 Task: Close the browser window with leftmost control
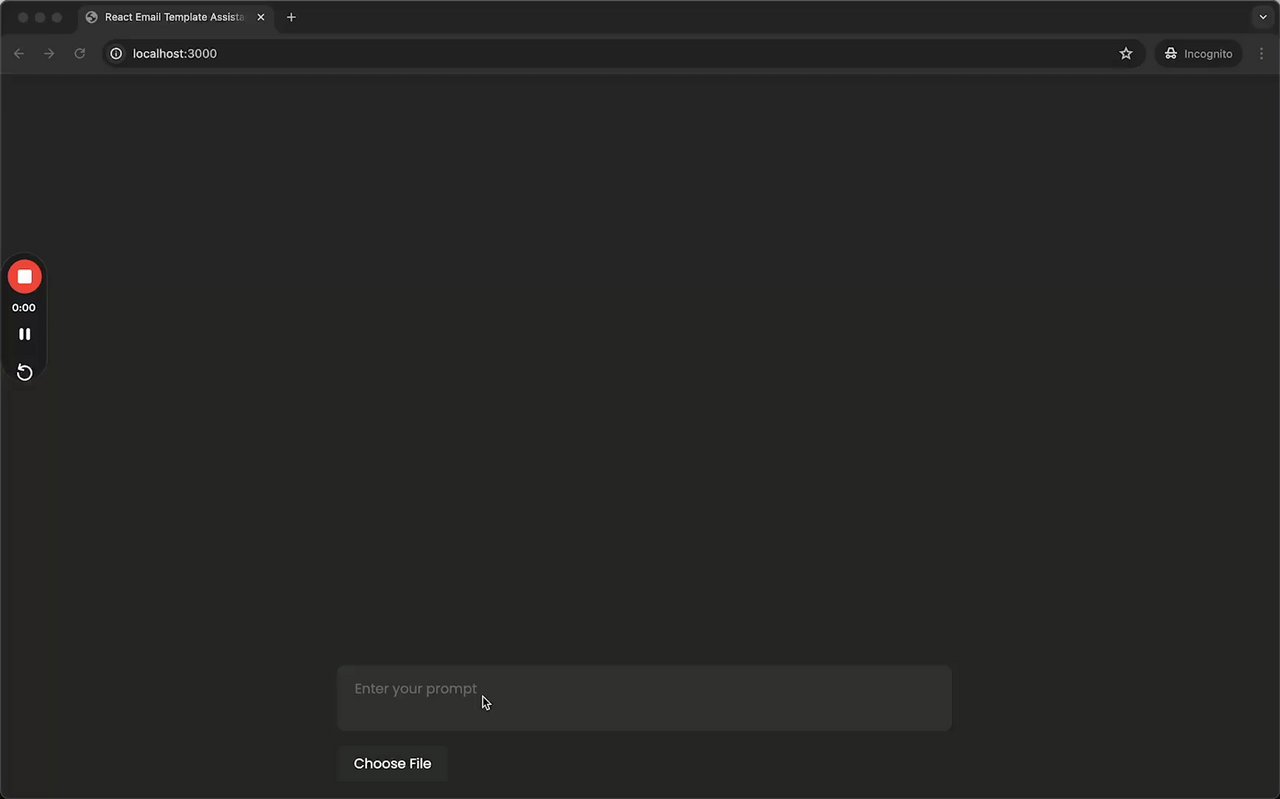click(23, 17)
